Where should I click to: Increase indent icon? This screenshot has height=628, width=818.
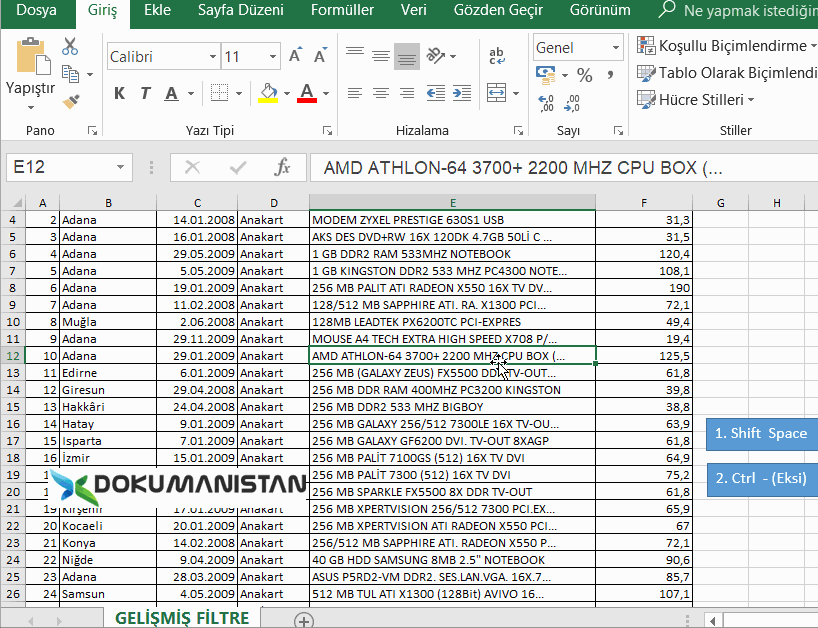coord(462,93)
